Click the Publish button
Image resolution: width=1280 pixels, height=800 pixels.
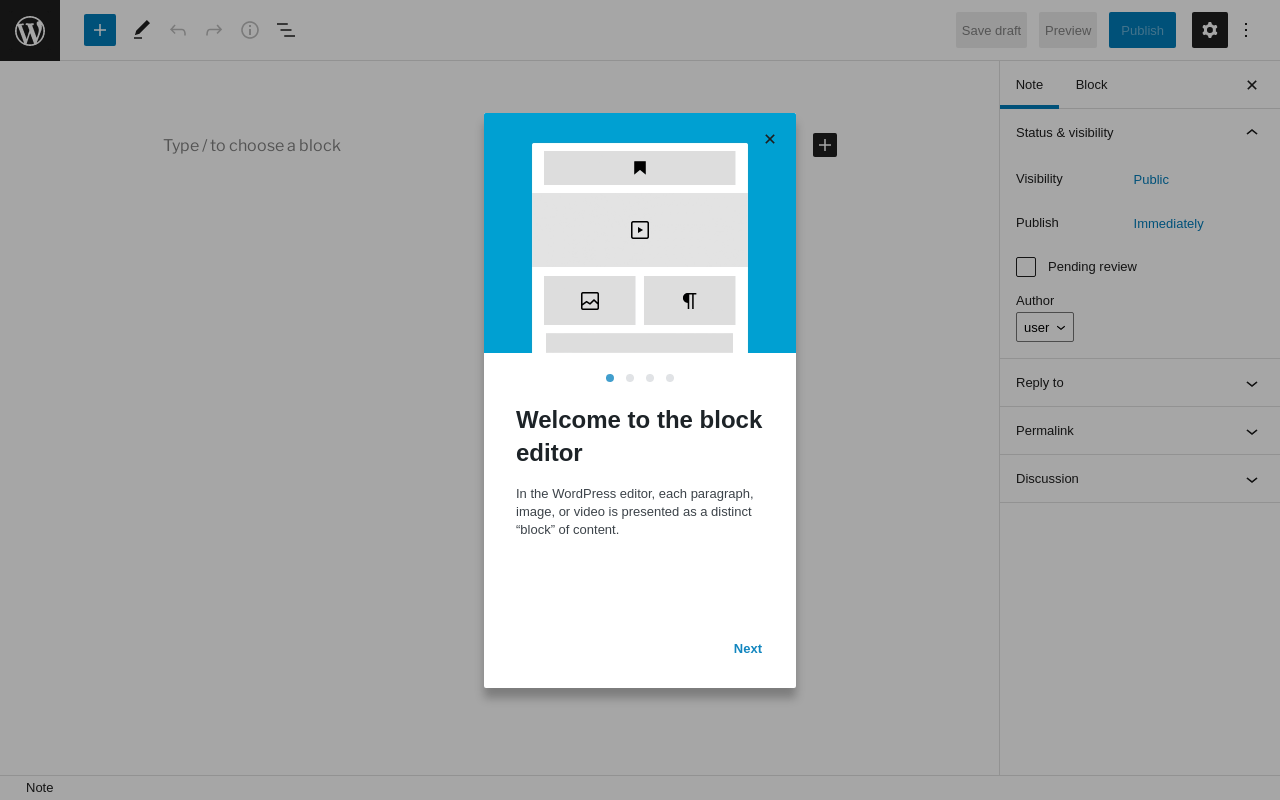click(1142, 30)
